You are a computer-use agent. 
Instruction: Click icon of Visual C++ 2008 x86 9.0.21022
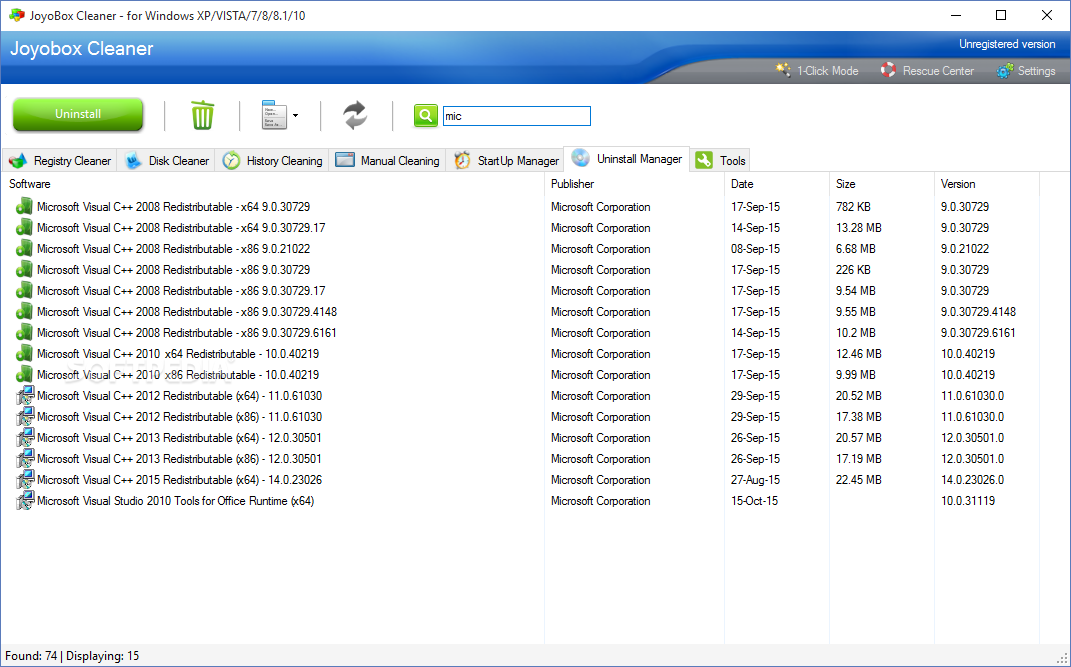25,249
